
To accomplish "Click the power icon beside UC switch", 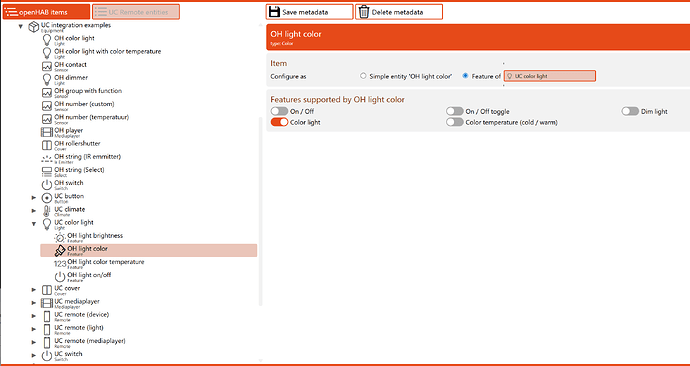I will 47,356.
